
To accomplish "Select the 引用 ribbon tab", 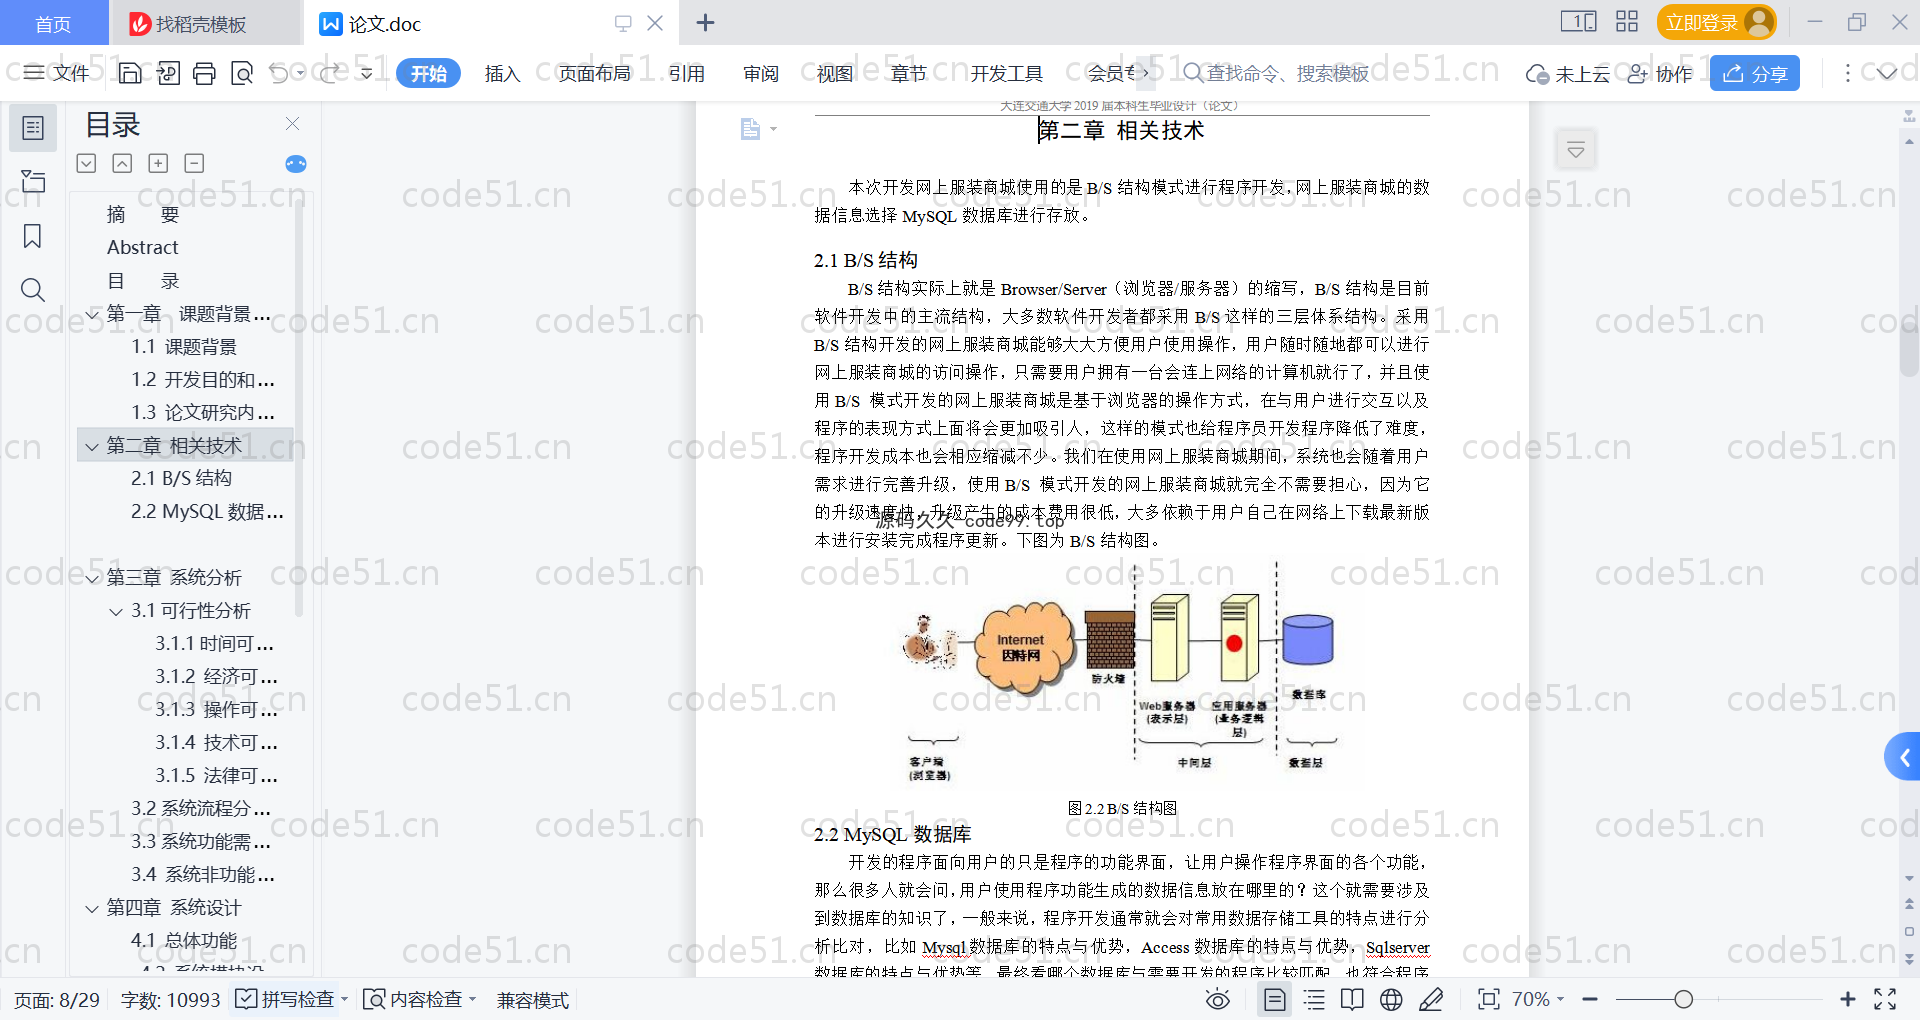I will click(x=686, y=73).
